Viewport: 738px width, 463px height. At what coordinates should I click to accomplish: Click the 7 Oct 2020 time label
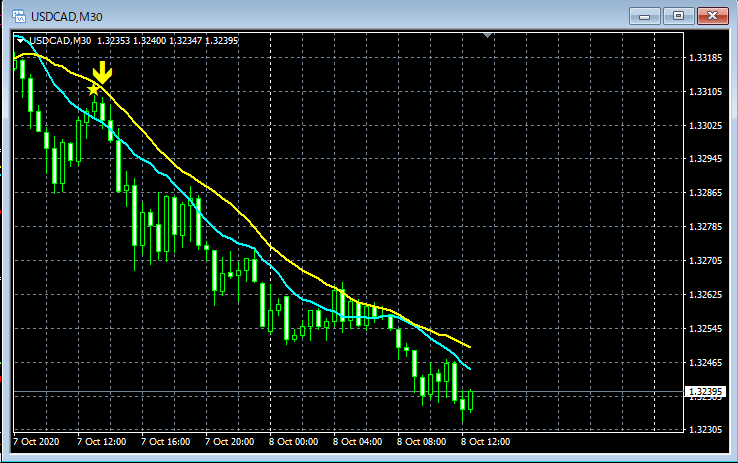(36, 442)
